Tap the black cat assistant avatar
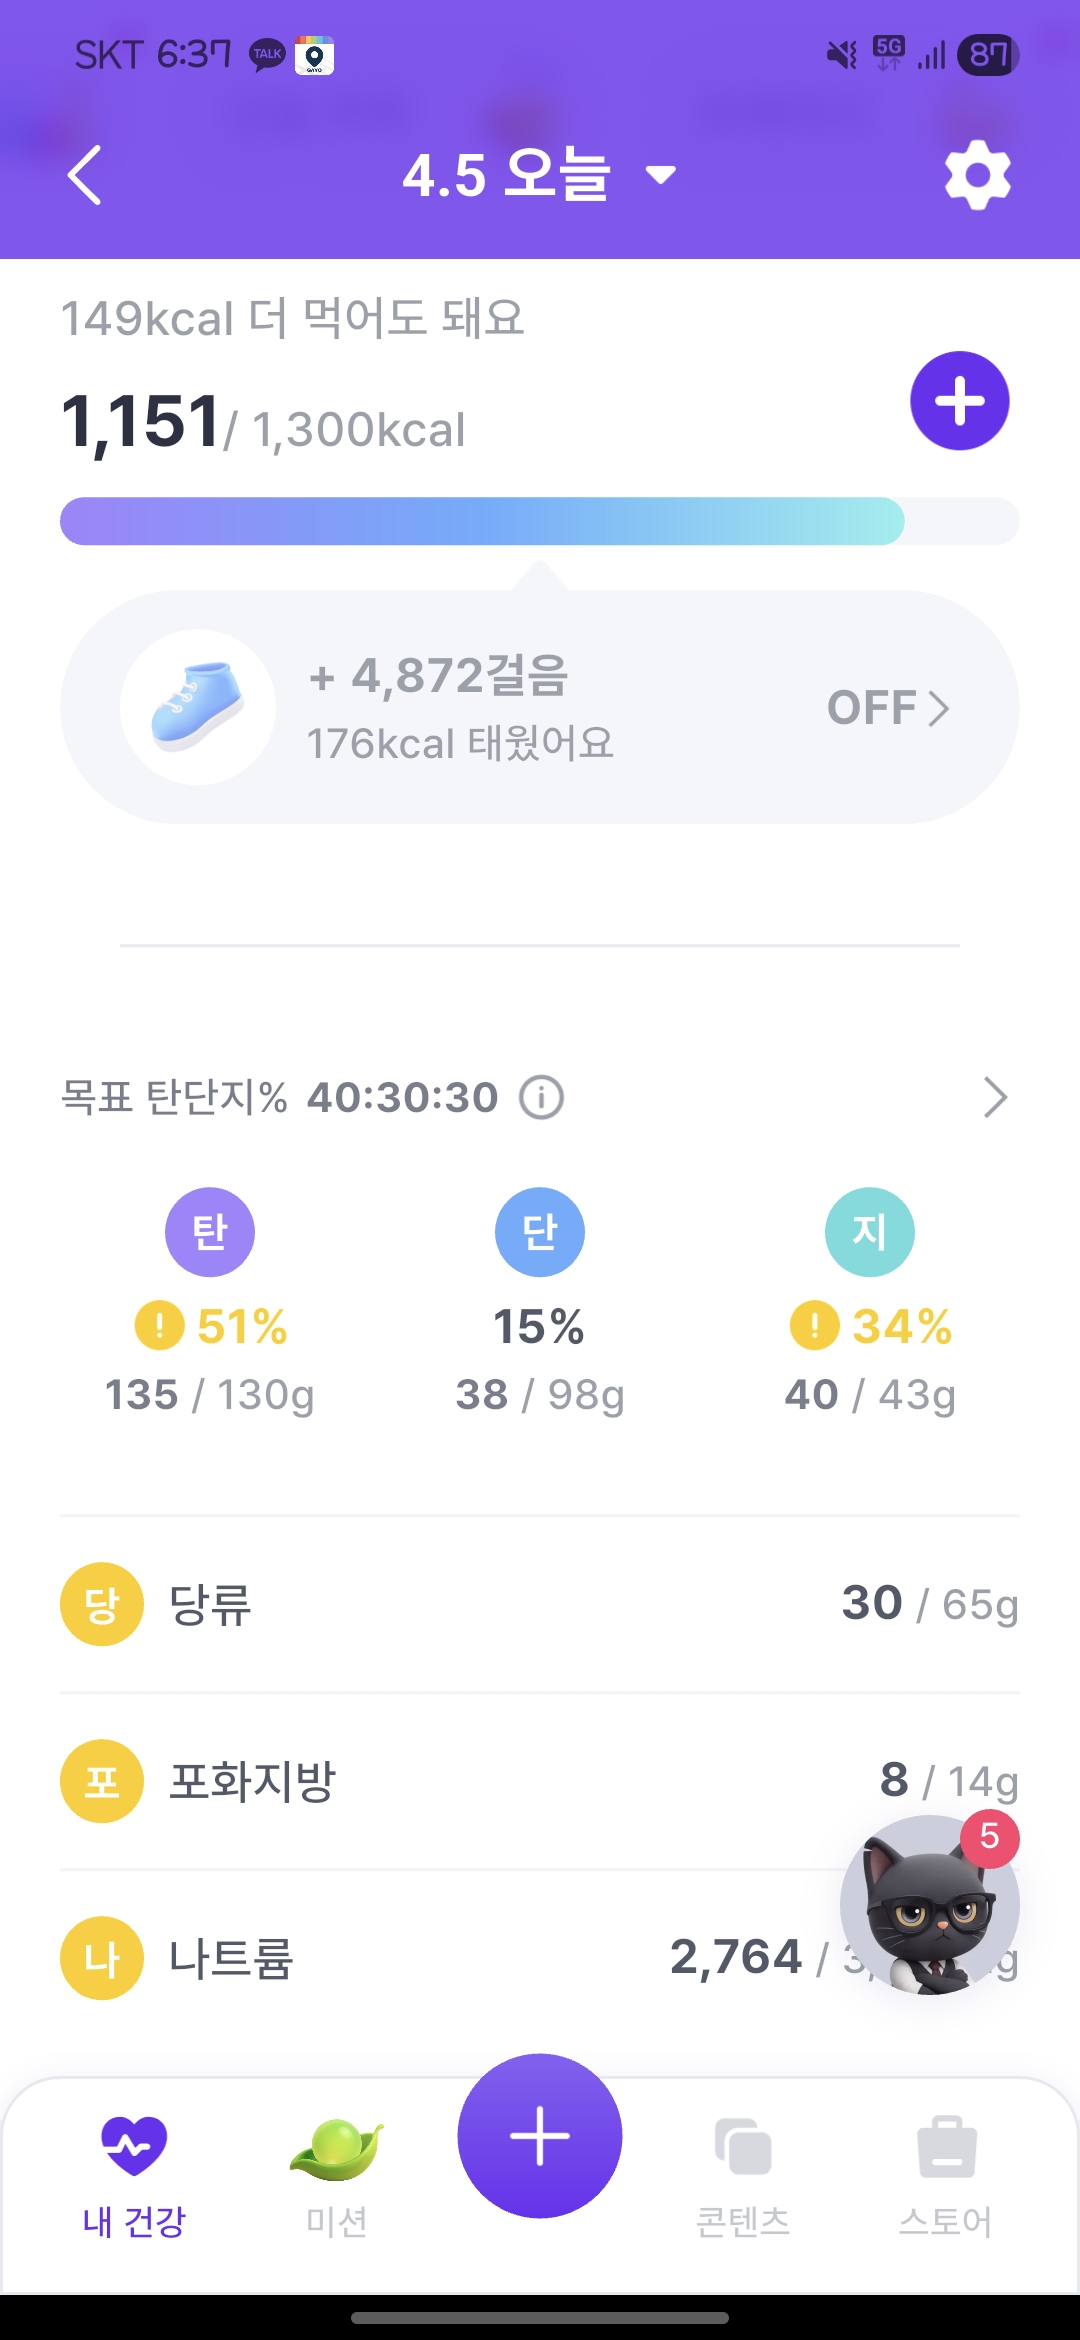This screenshot has width=1080, height=2340. tap(928, 1905)
